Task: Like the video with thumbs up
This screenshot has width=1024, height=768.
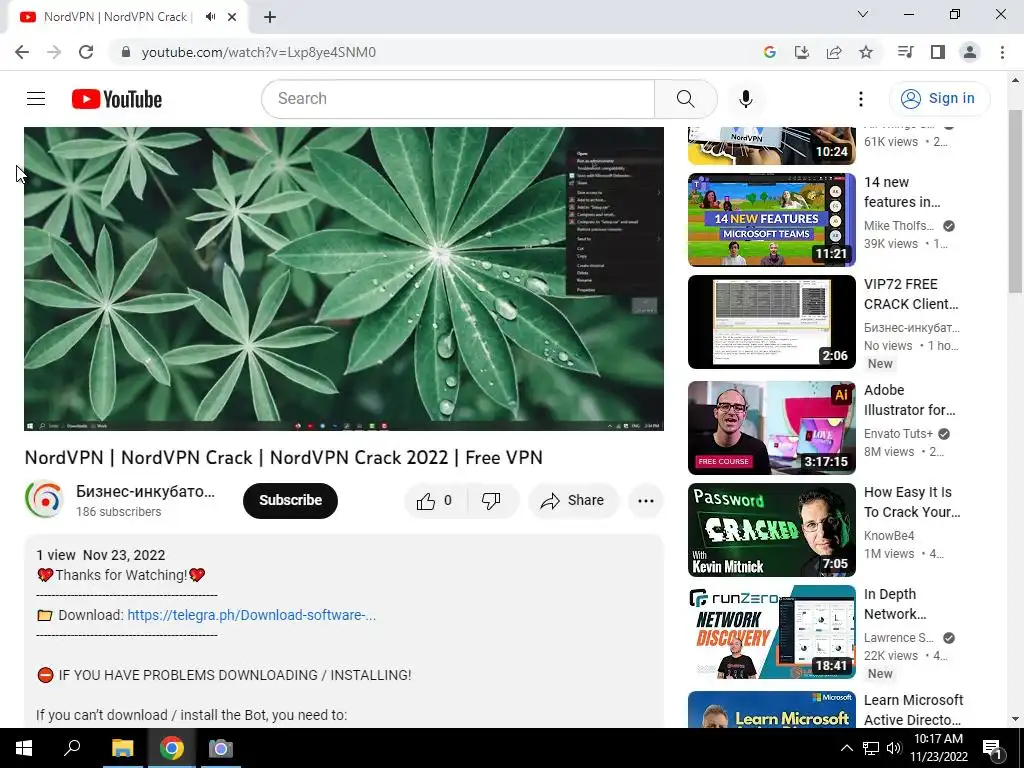Action: pyautogui.click(x=435, y=501)
